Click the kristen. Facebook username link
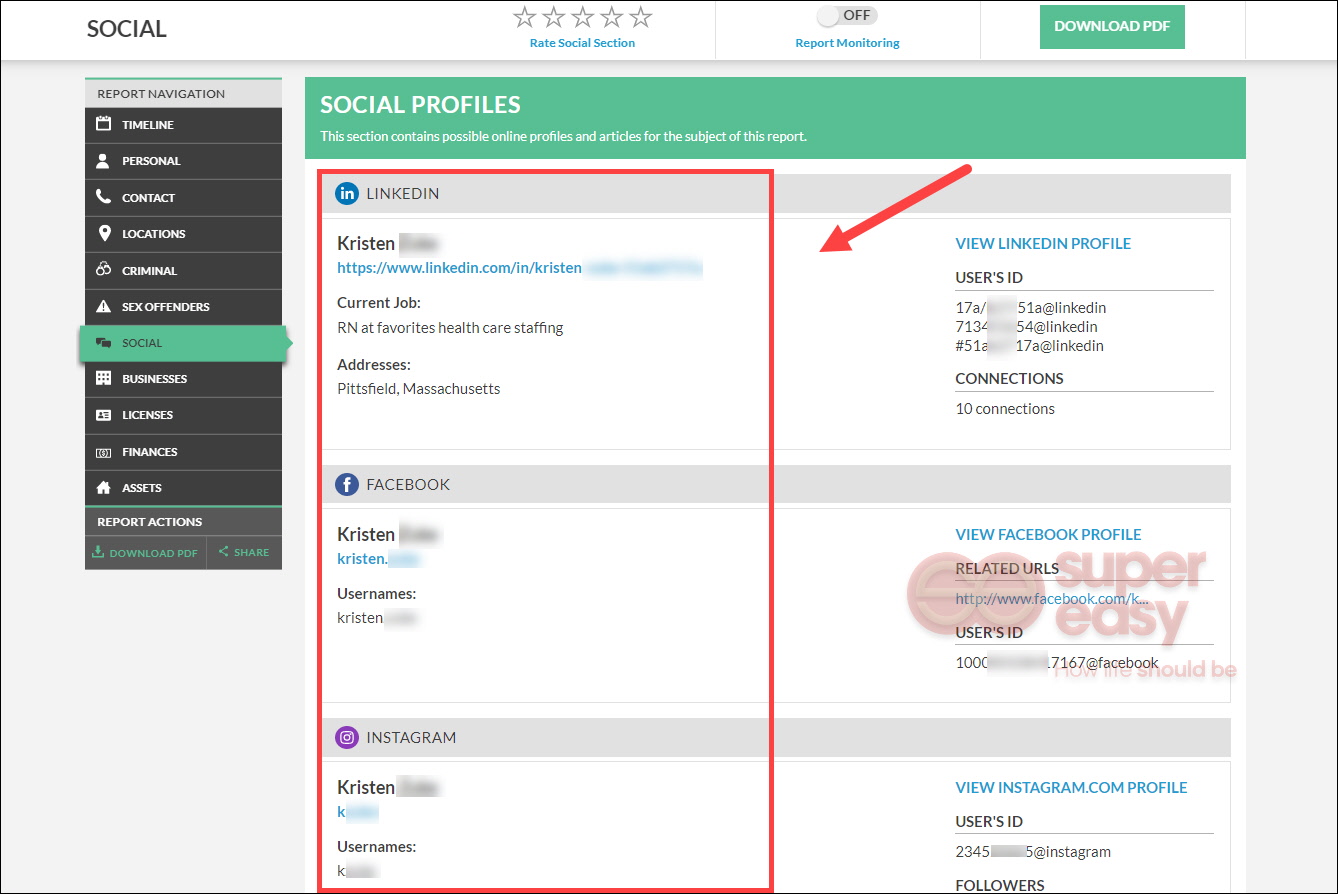 click(379, 559)
